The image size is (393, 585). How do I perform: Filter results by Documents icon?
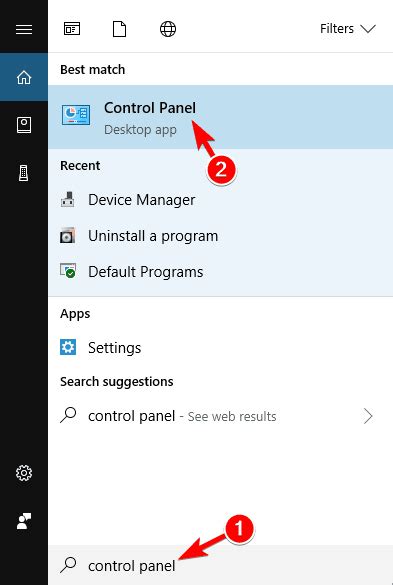point(119,29)
